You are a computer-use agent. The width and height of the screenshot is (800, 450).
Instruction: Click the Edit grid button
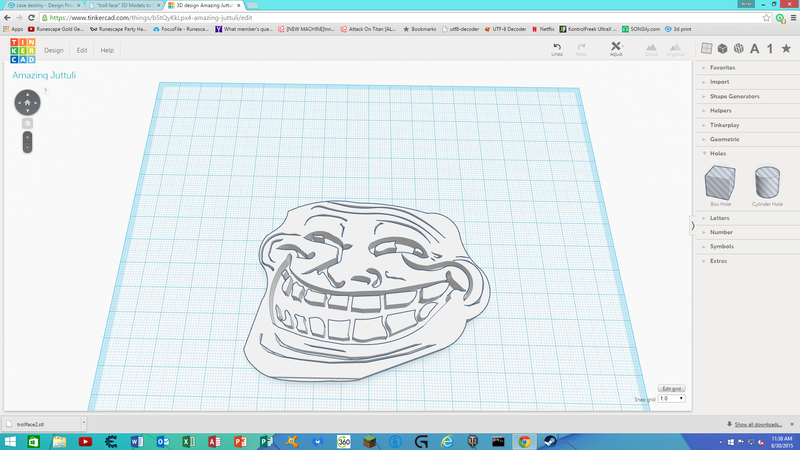pos(671,389)
